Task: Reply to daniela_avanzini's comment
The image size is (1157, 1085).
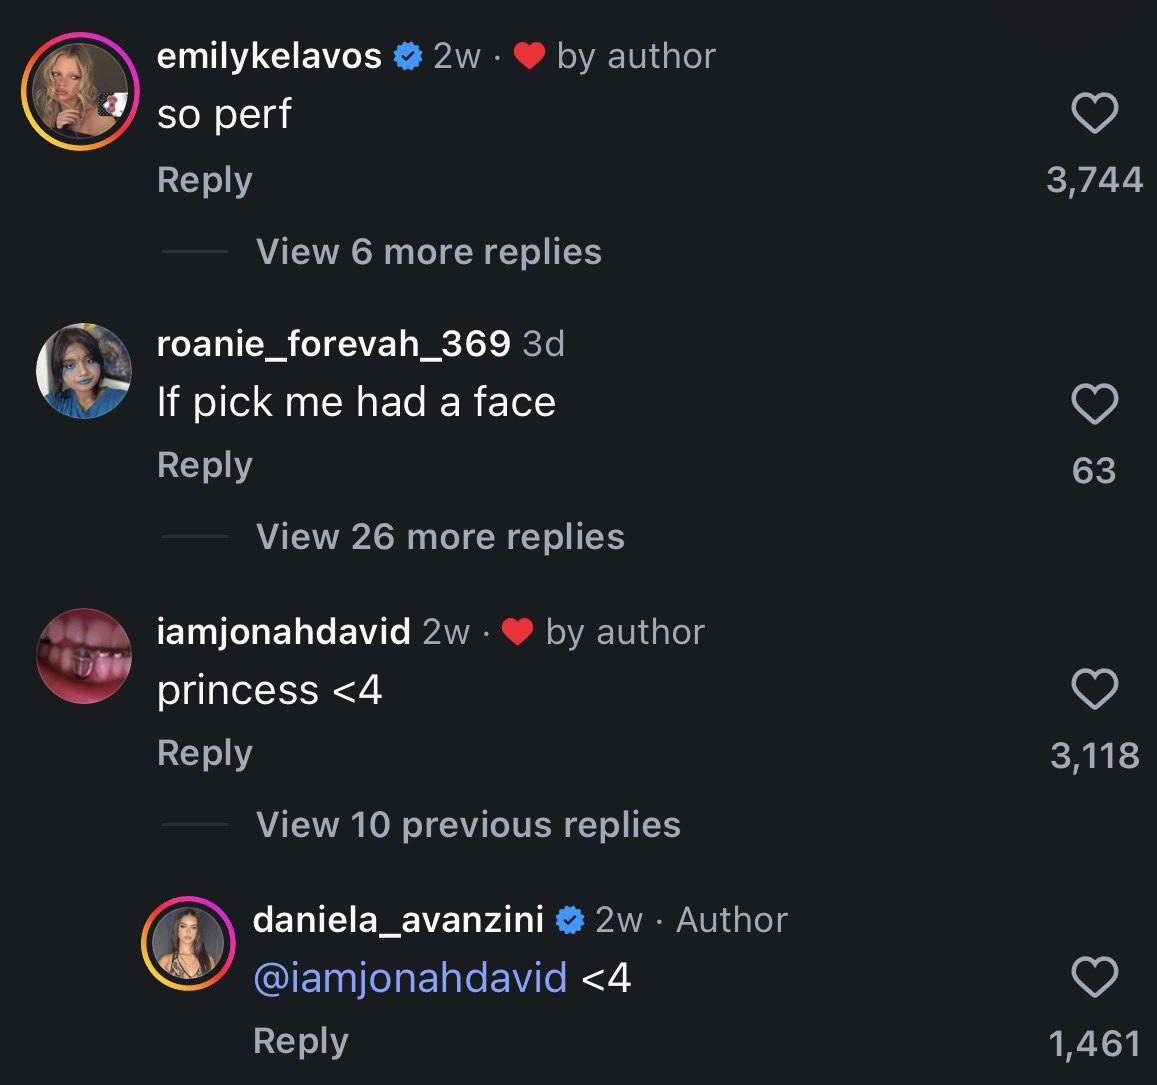Action: point(300,1041)
